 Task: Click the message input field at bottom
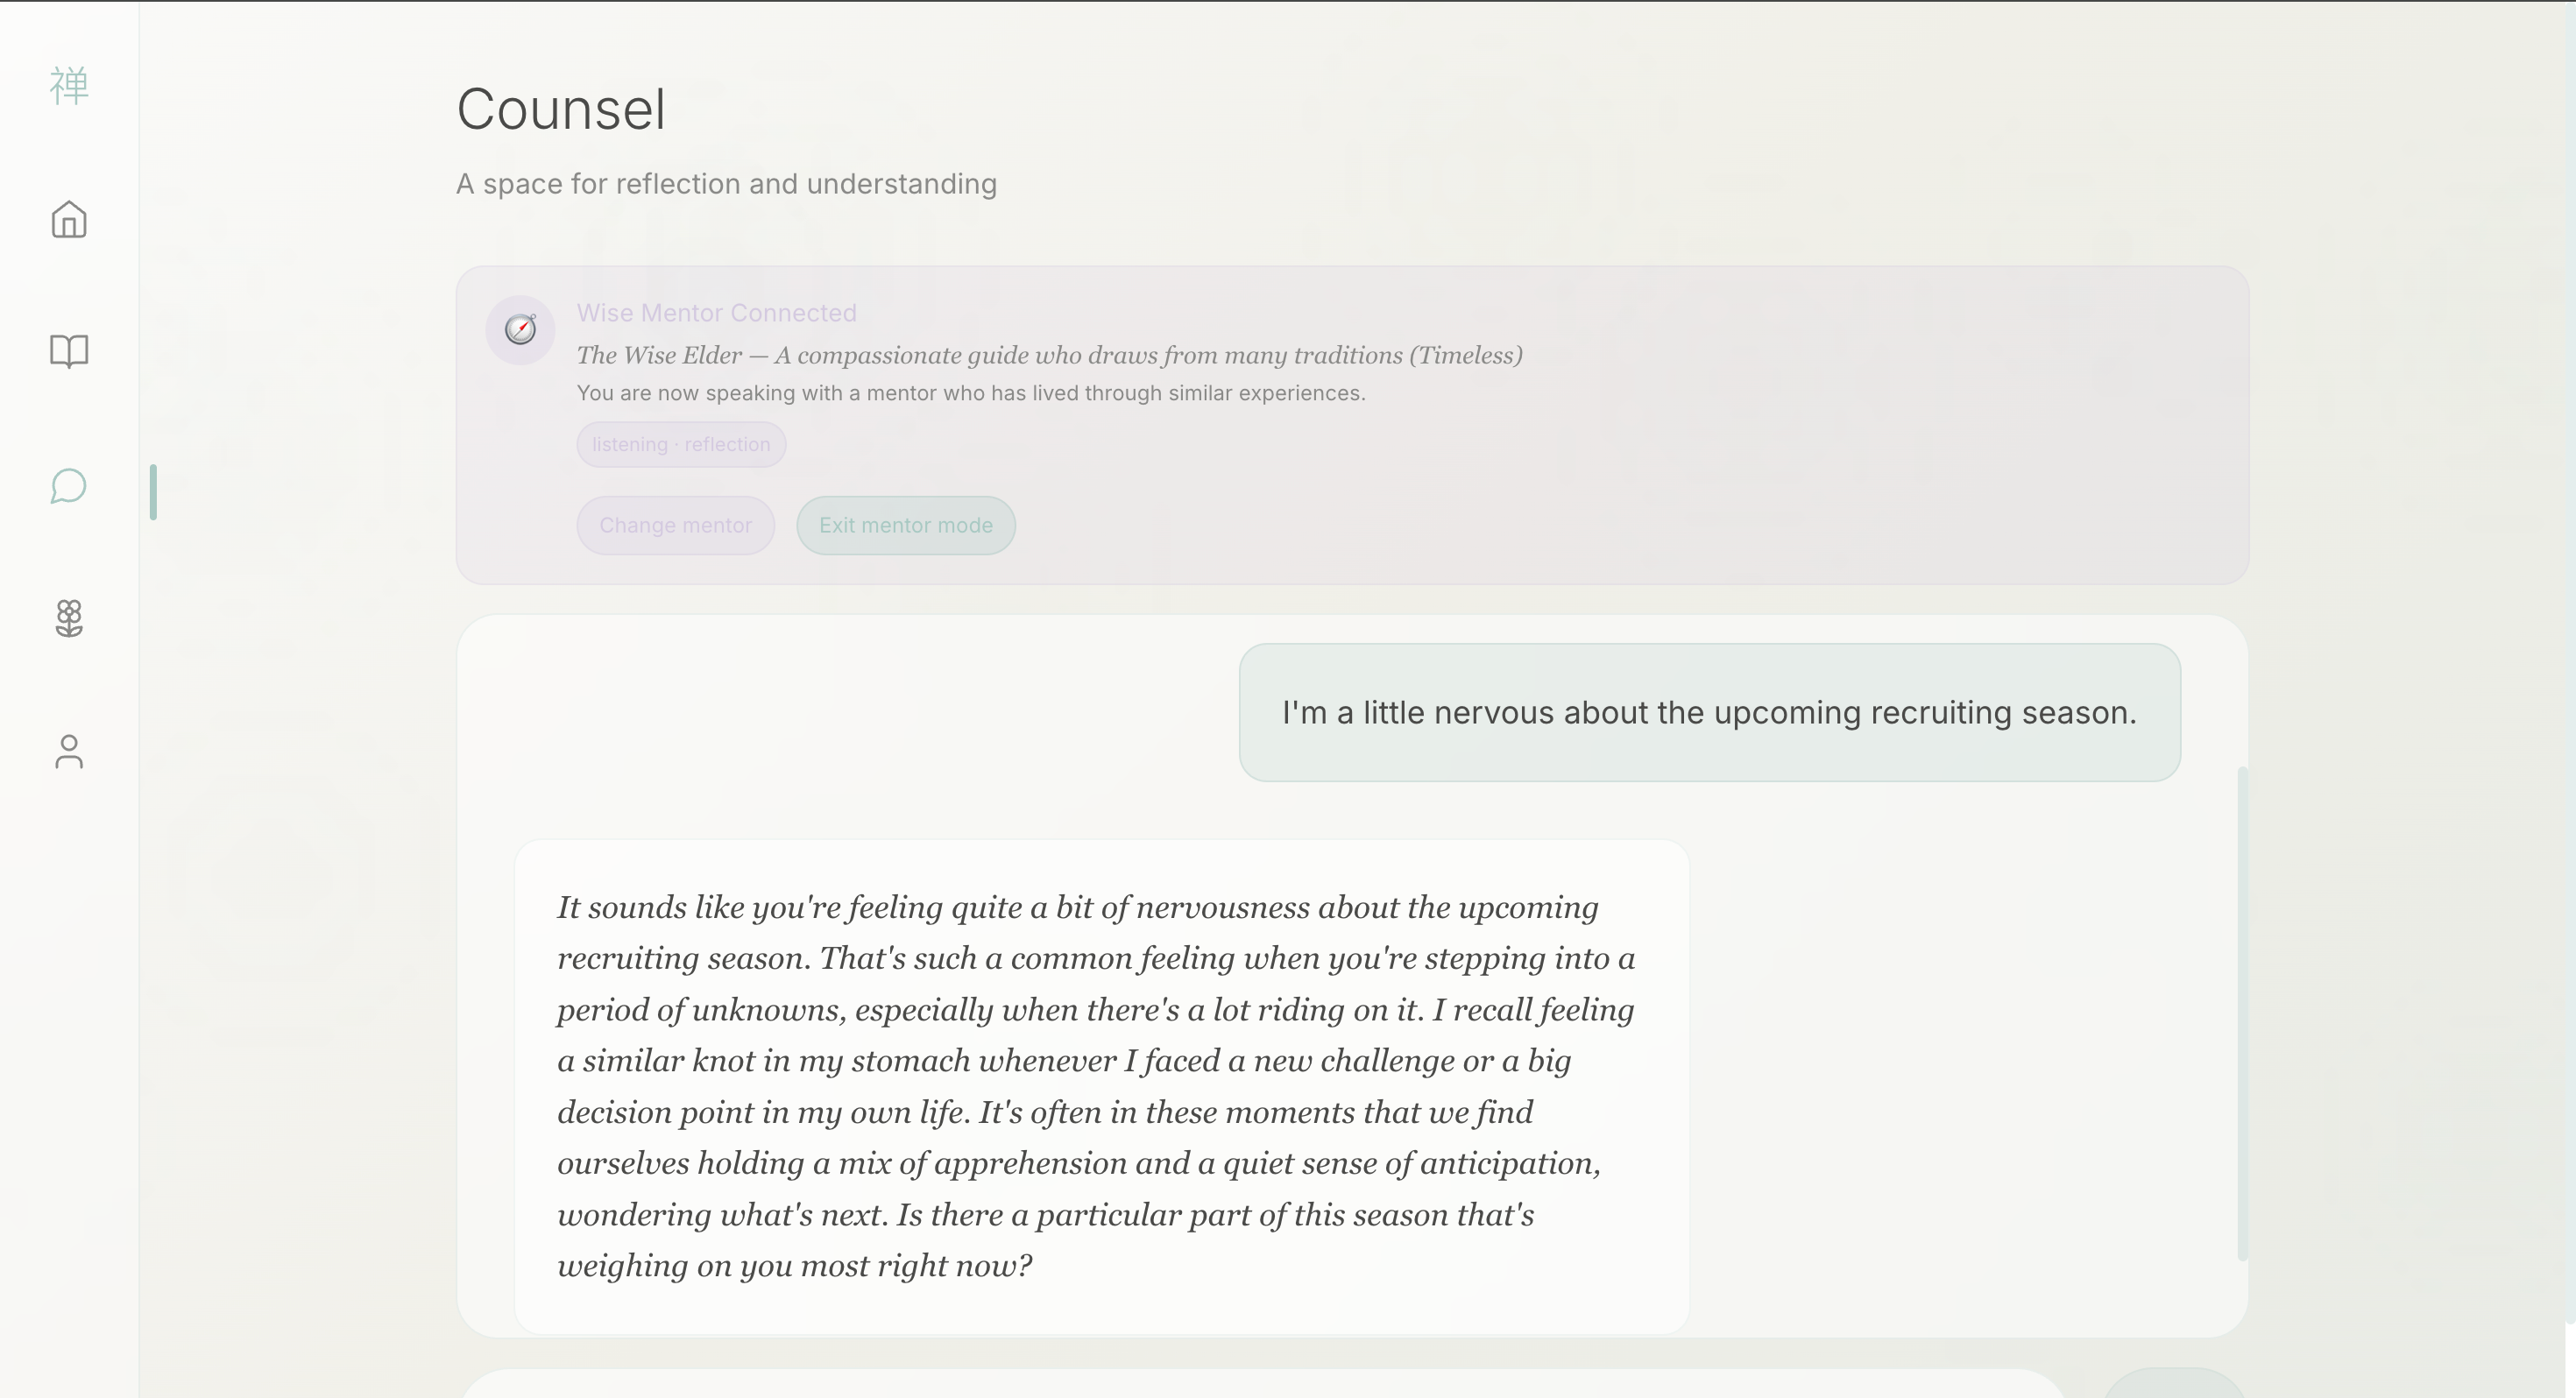pyautogui.click(x=1260, y=1386)
